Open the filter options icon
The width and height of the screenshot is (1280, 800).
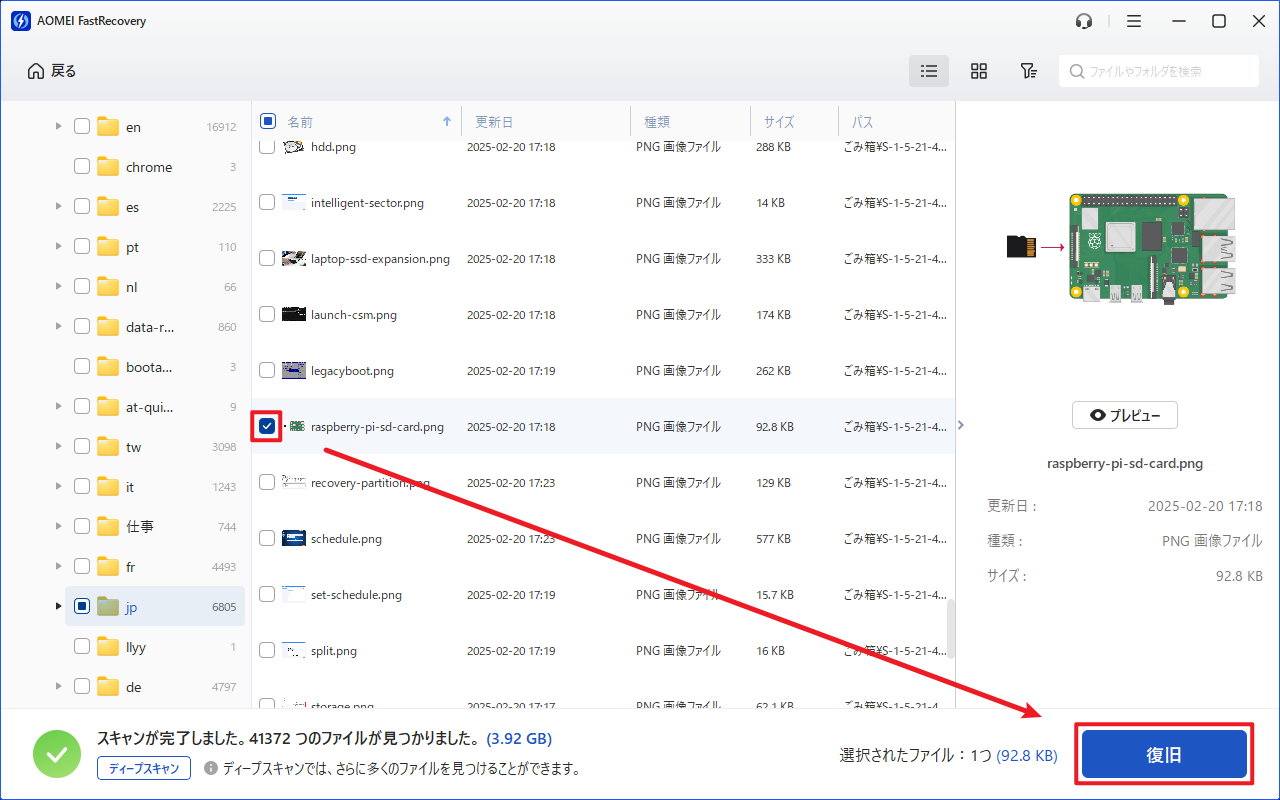click(x=1028, y=71)
